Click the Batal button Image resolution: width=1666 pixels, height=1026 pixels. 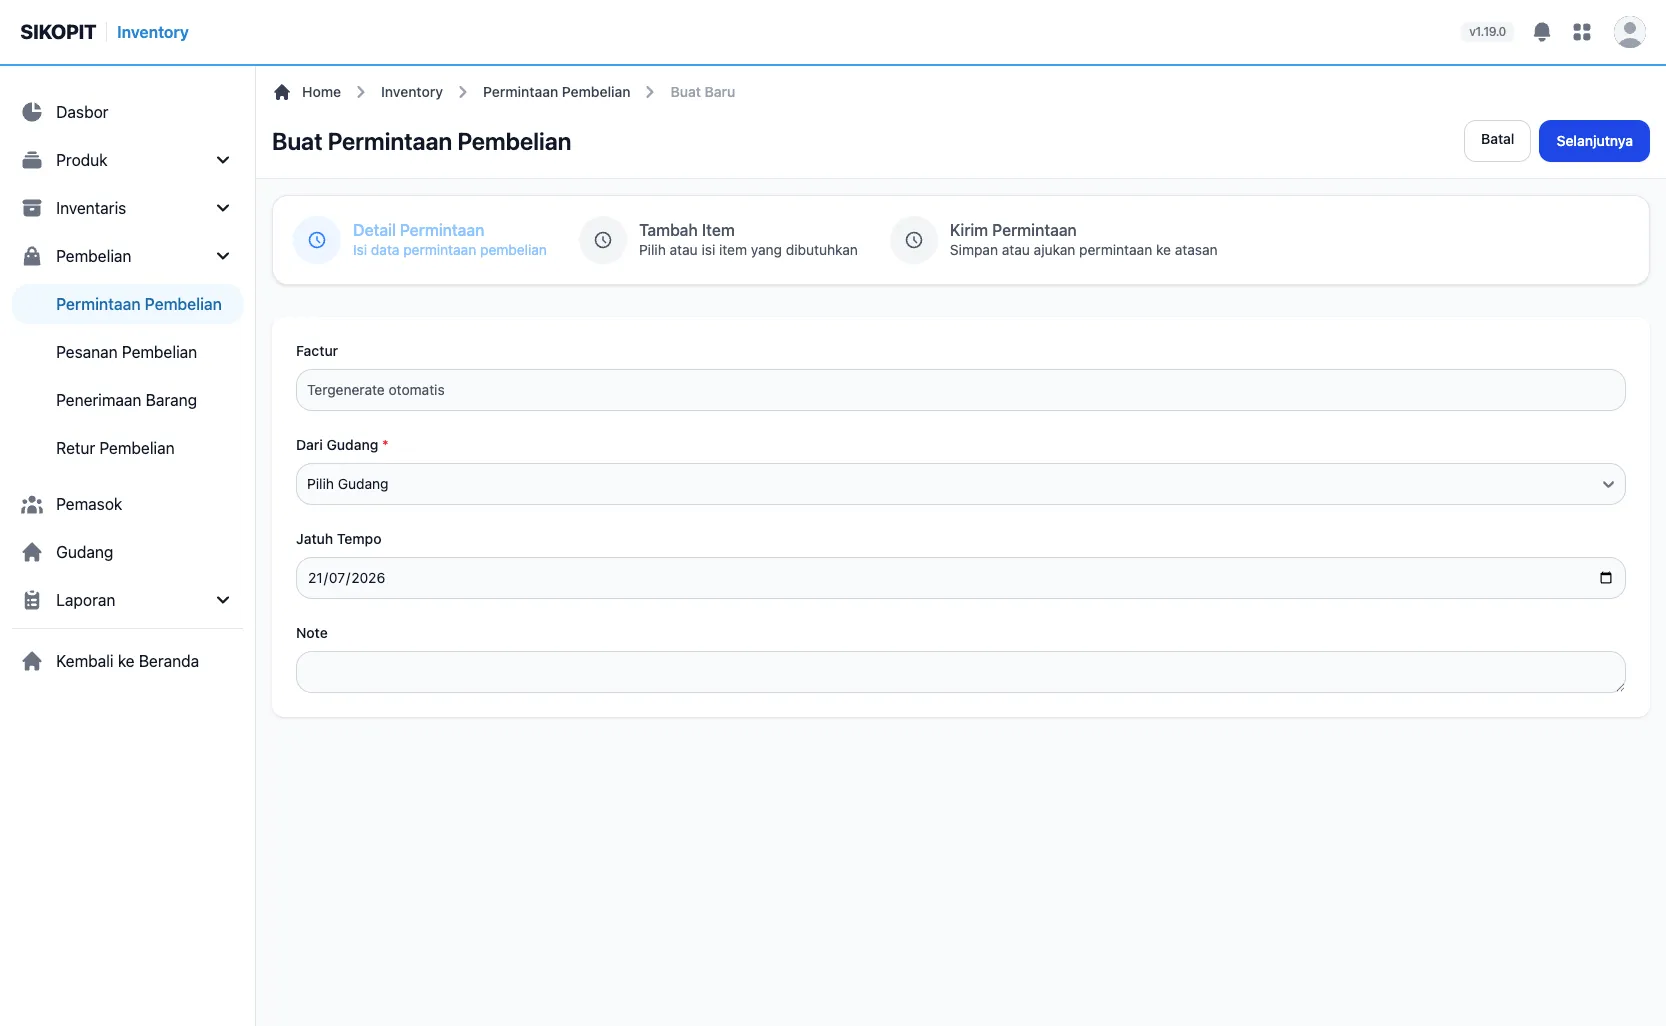pos(1497,140)
